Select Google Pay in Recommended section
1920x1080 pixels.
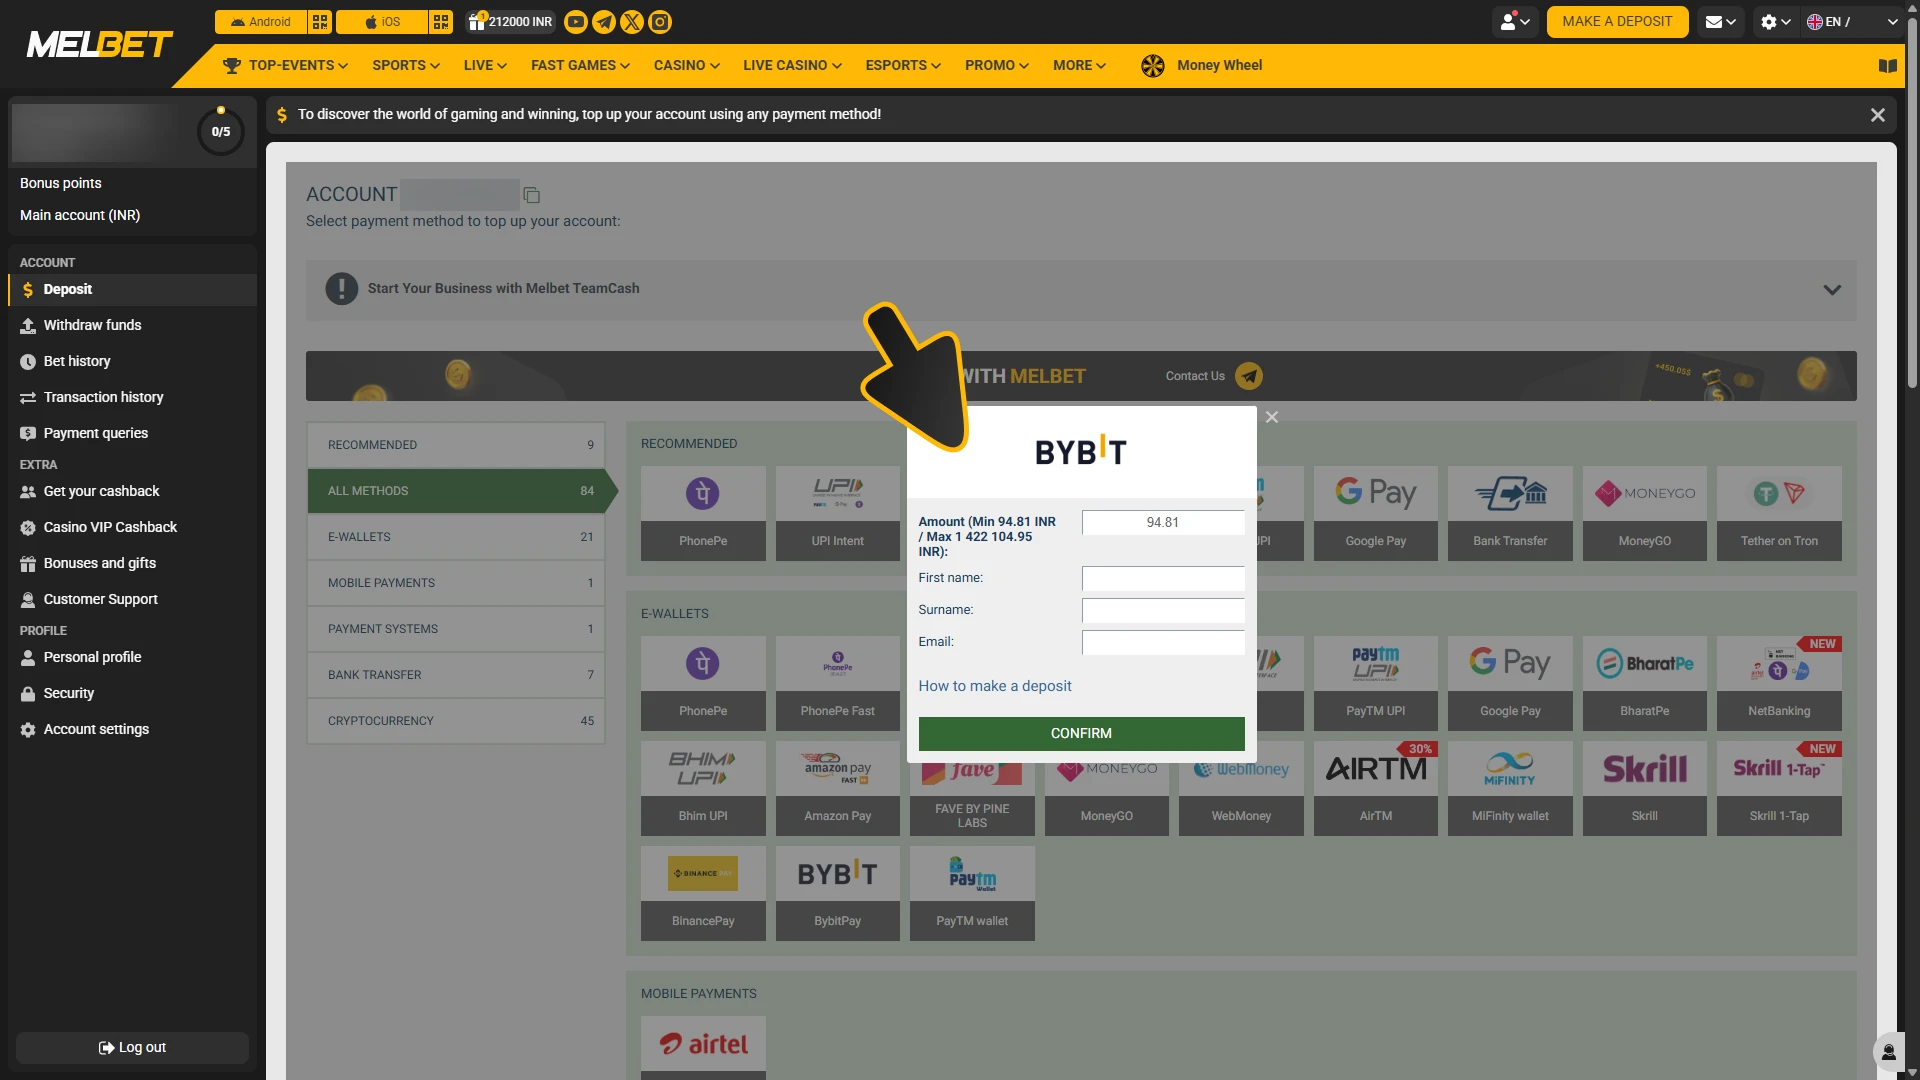[x=1376, y=513]
